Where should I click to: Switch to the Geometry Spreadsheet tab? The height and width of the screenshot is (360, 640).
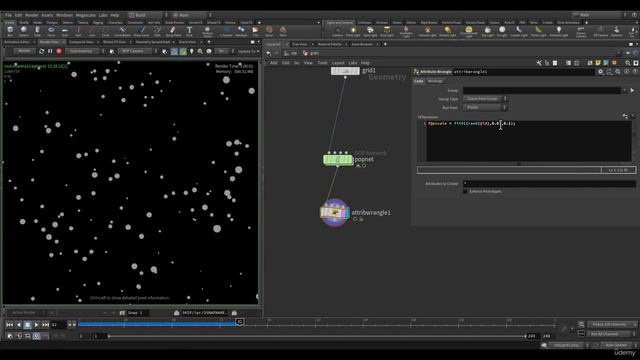coord(153,42)
